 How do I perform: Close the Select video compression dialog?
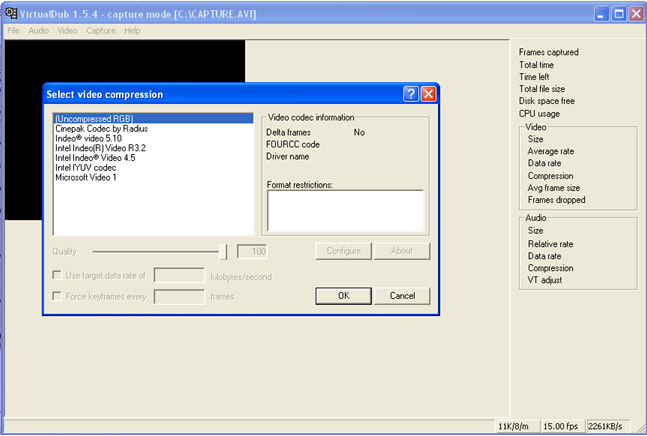tap(428, 94)
